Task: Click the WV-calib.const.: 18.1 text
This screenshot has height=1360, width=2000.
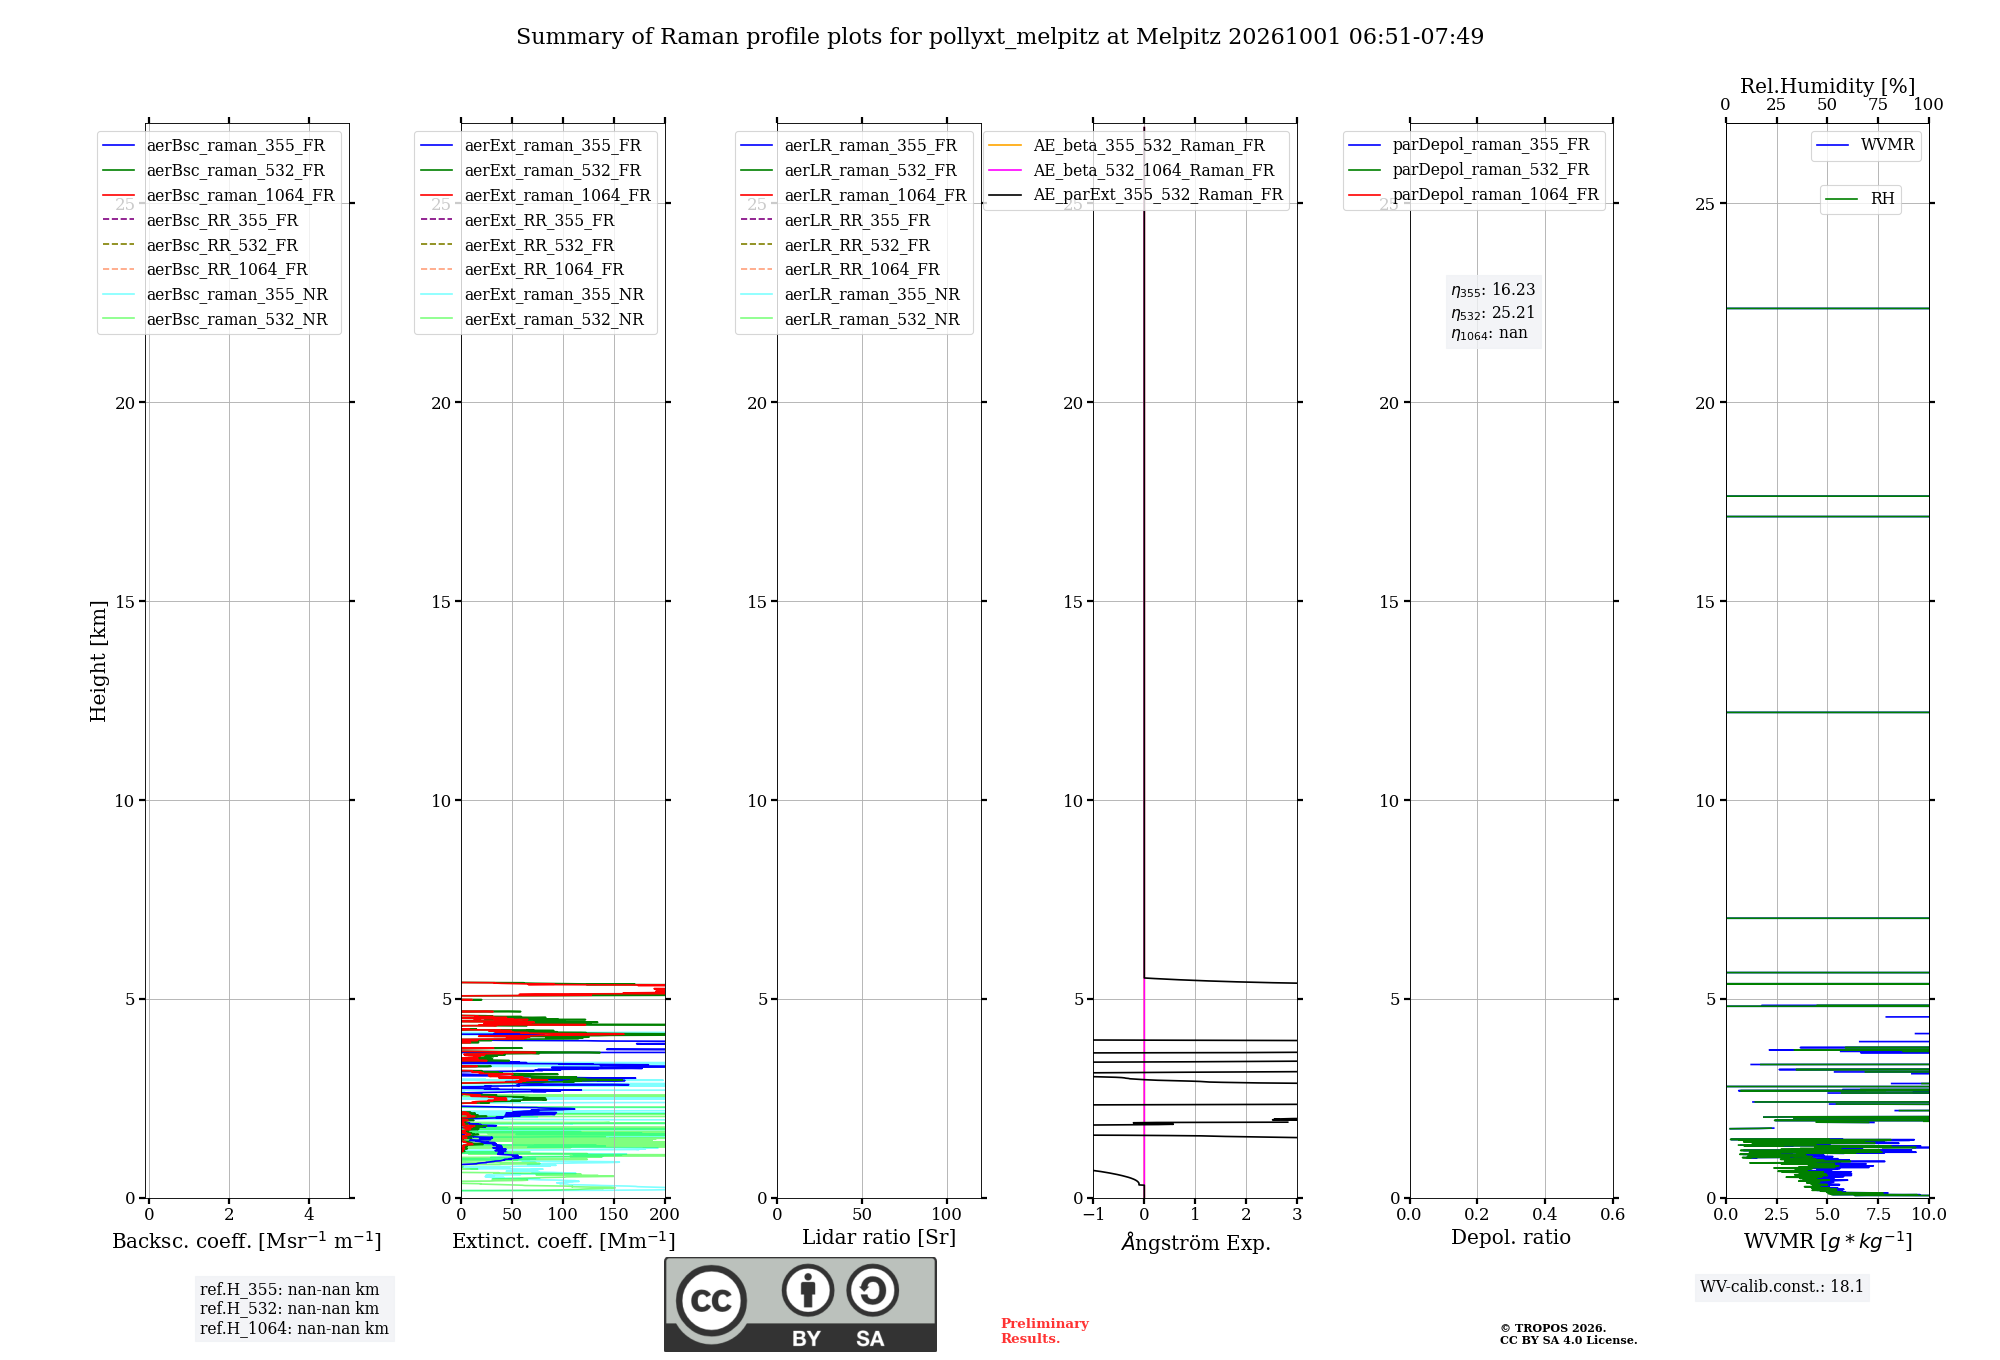Action: click(1782, 1286)
